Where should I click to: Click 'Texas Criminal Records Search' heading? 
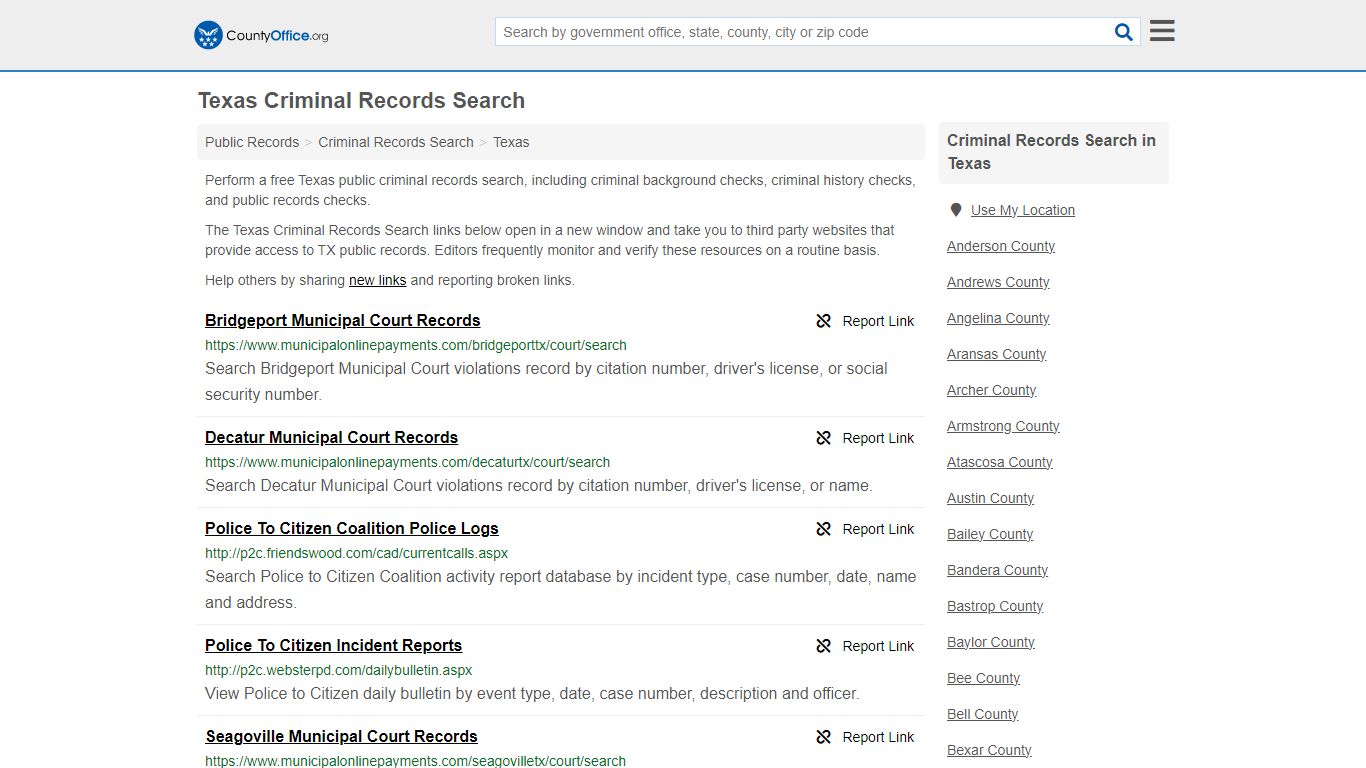pyautogui.click(x=361, y=101)
